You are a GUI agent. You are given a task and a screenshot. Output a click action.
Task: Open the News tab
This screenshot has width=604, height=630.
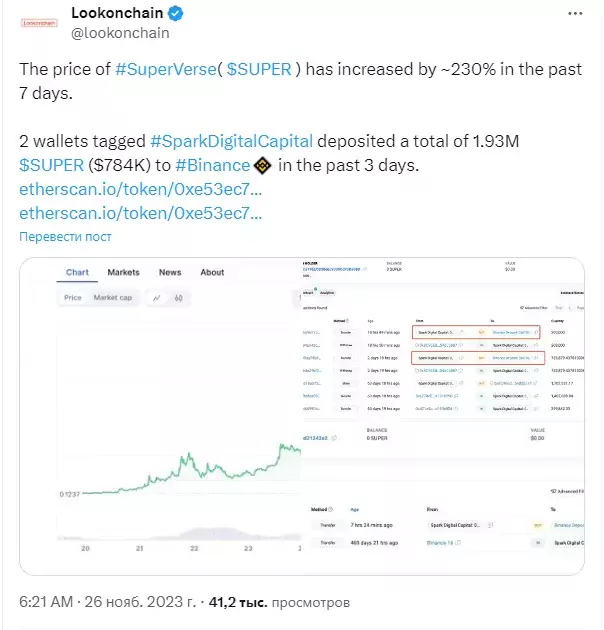tap(170, 272)
